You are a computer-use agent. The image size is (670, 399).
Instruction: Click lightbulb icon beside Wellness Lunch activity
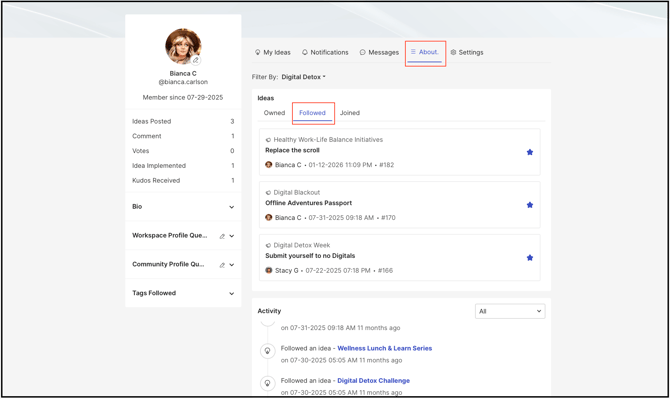[x=267, y=351]
